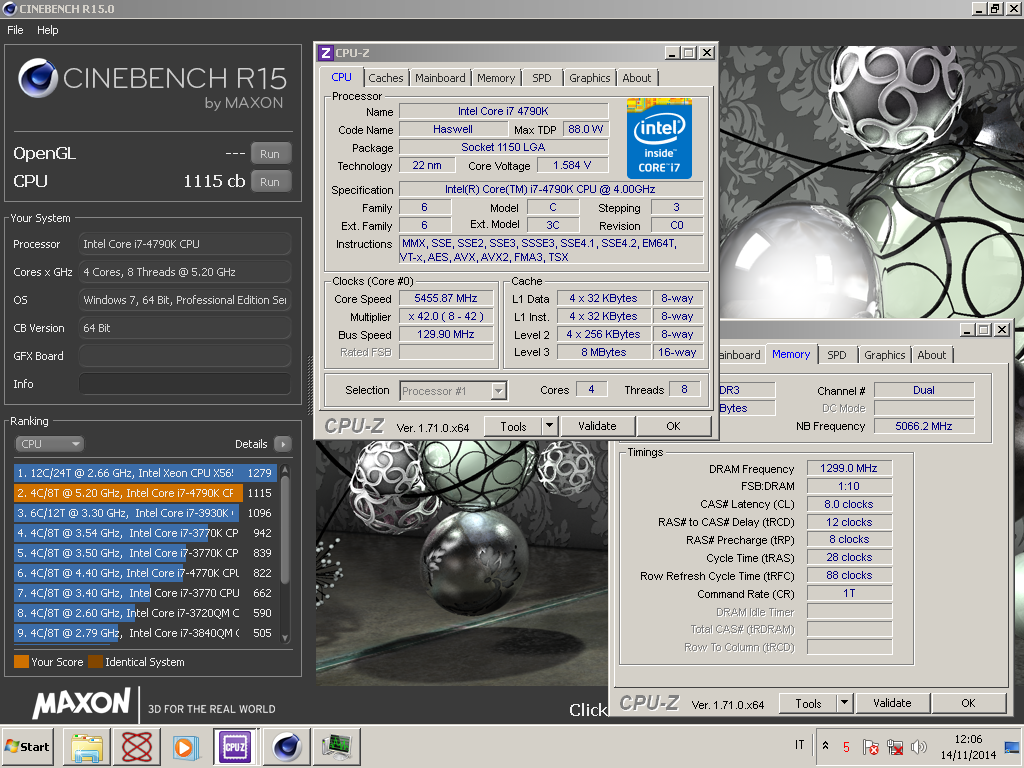Image resolution: width=1024 pixels, height=768 pixels.
Task: Click the Cinebench logo icon
Action: [x=38, y=78]
